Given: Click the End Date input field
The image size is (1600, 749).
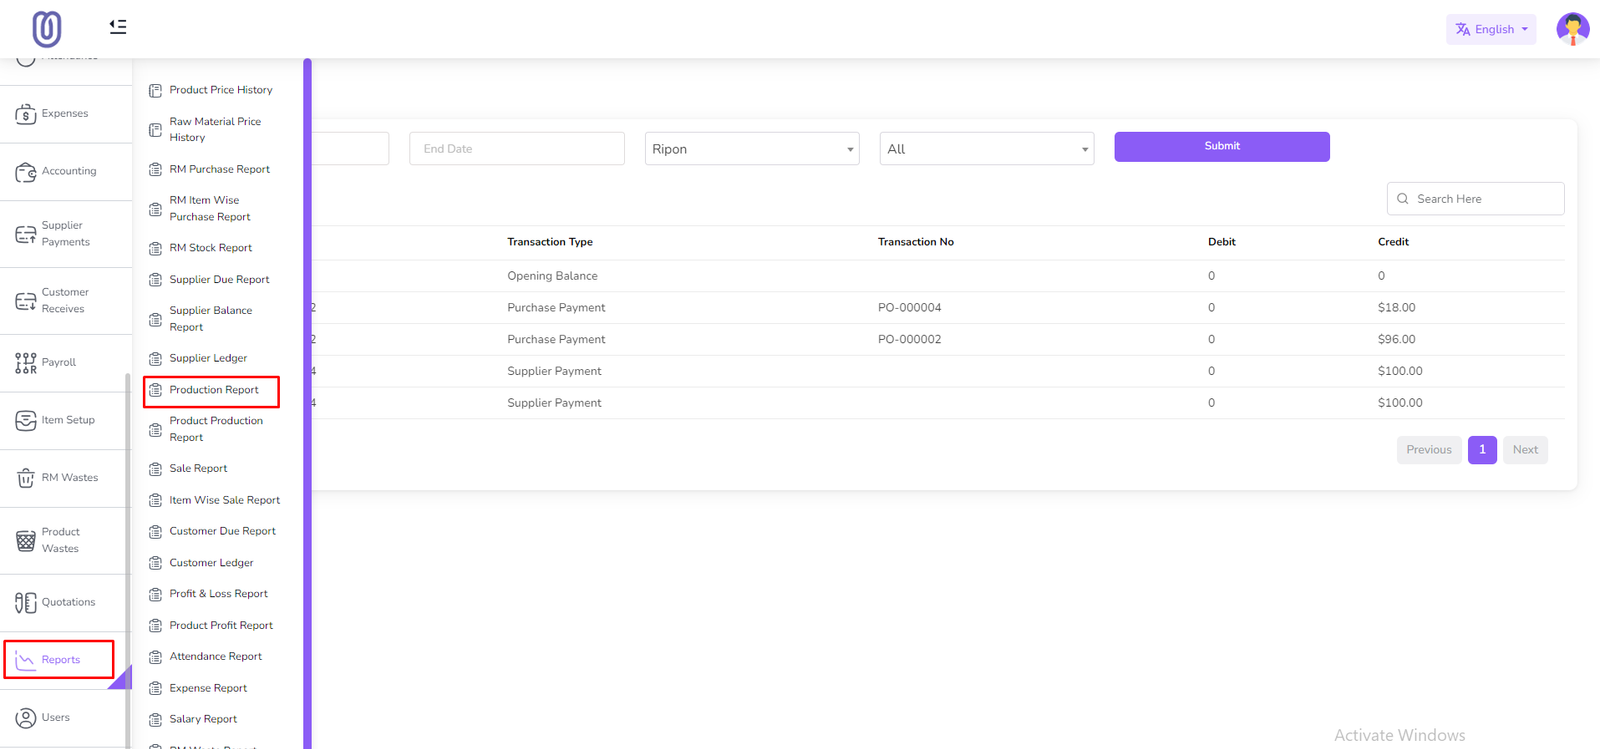Looking at the screenshot, I should point(516,149).
